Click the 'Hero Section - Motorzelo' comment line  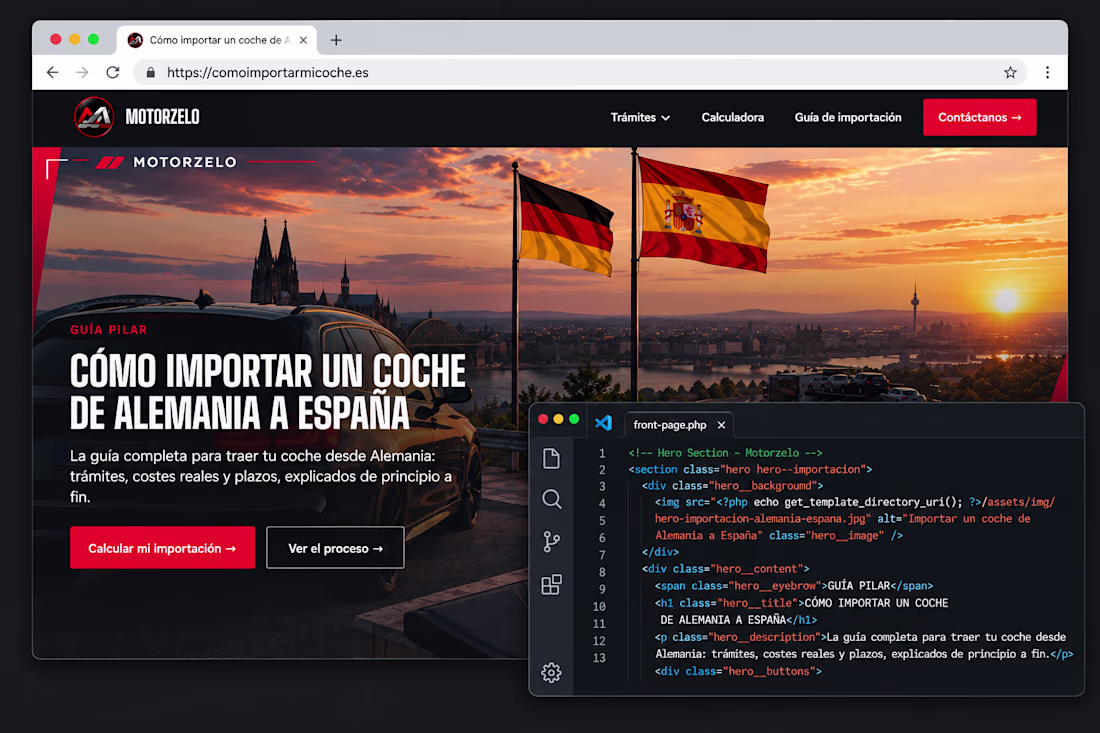pos(725,453)
